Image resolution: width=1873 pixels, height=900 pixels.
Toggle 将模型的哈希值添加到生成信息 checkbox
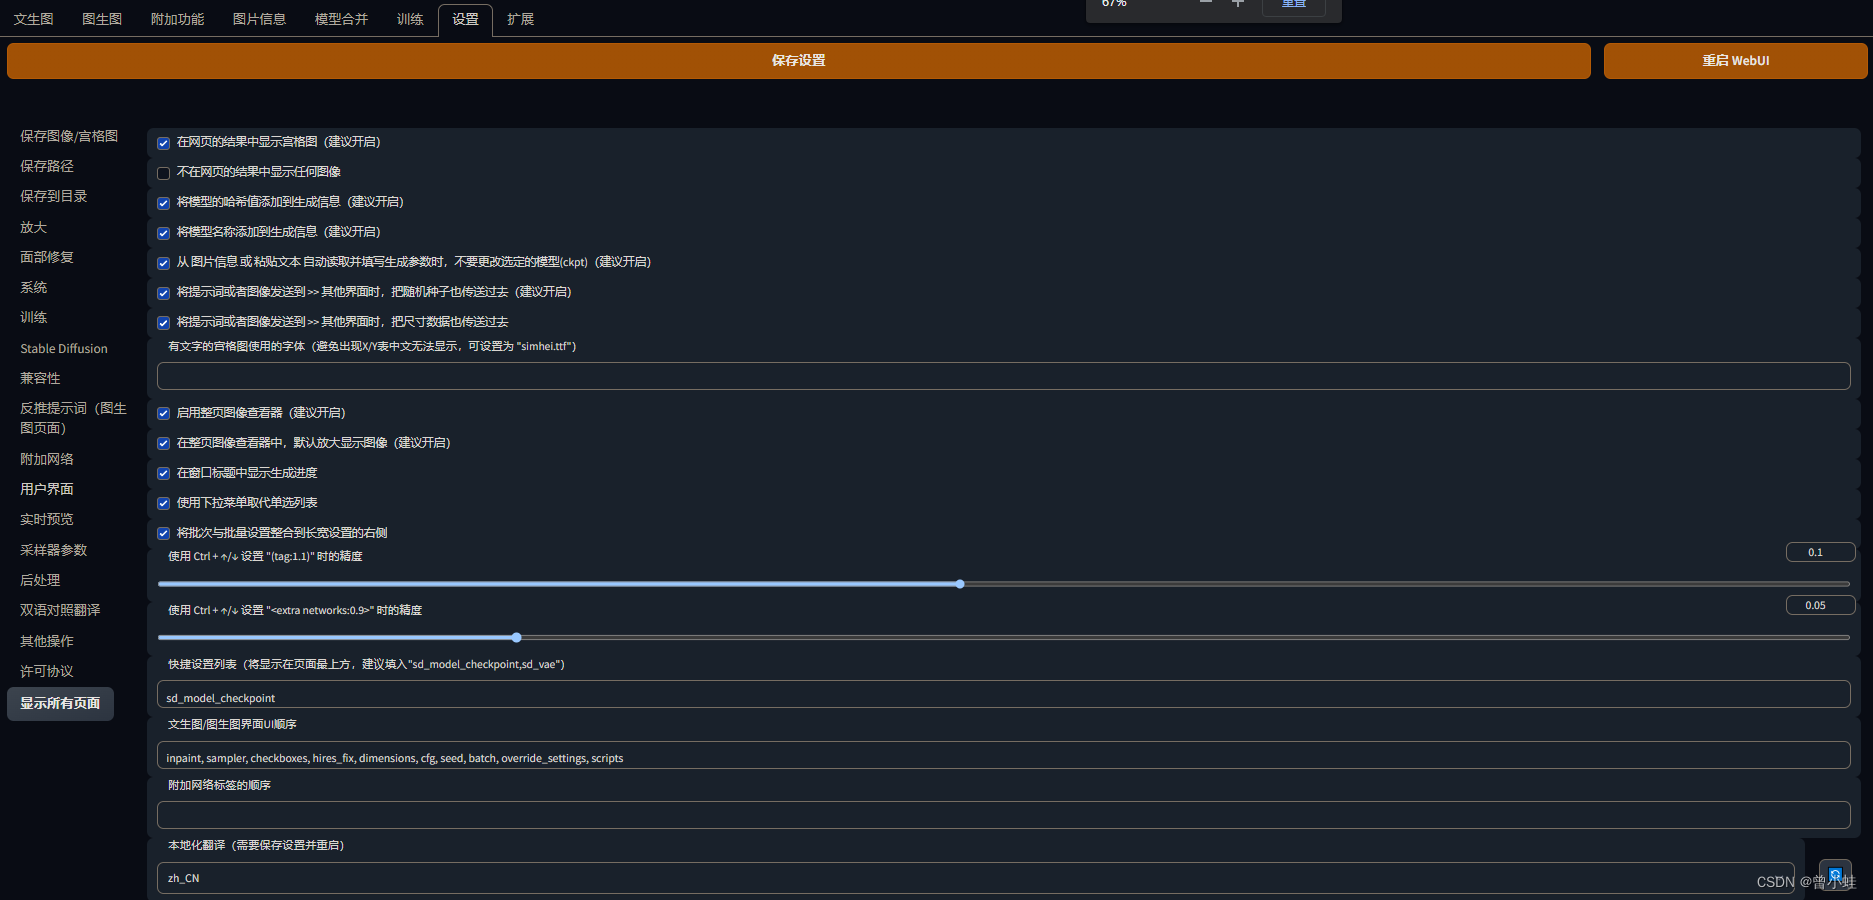point(164,203)
